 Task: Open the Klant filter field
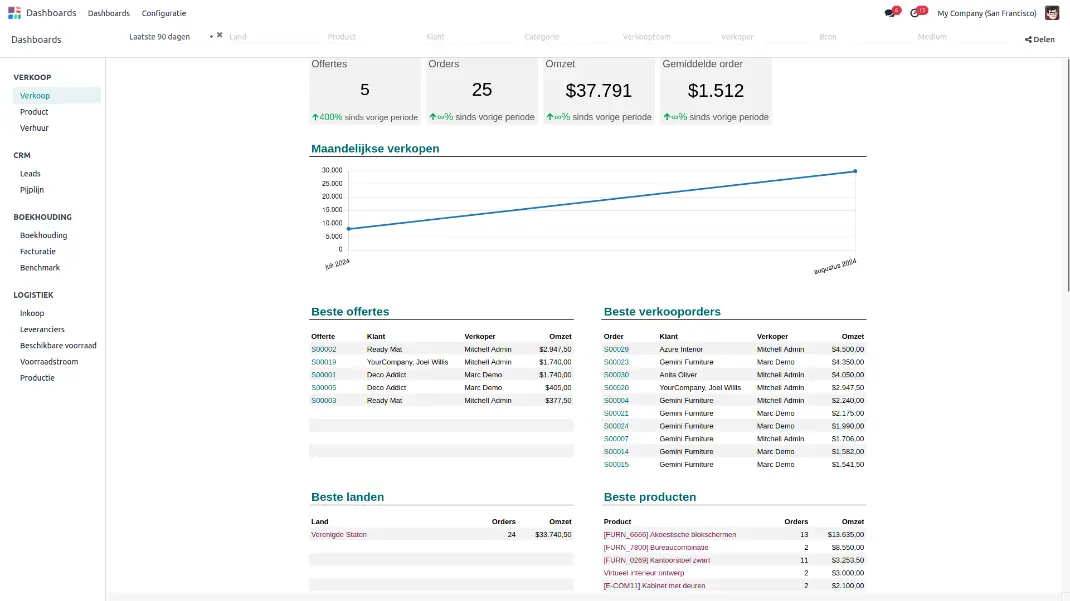(469, 37)
